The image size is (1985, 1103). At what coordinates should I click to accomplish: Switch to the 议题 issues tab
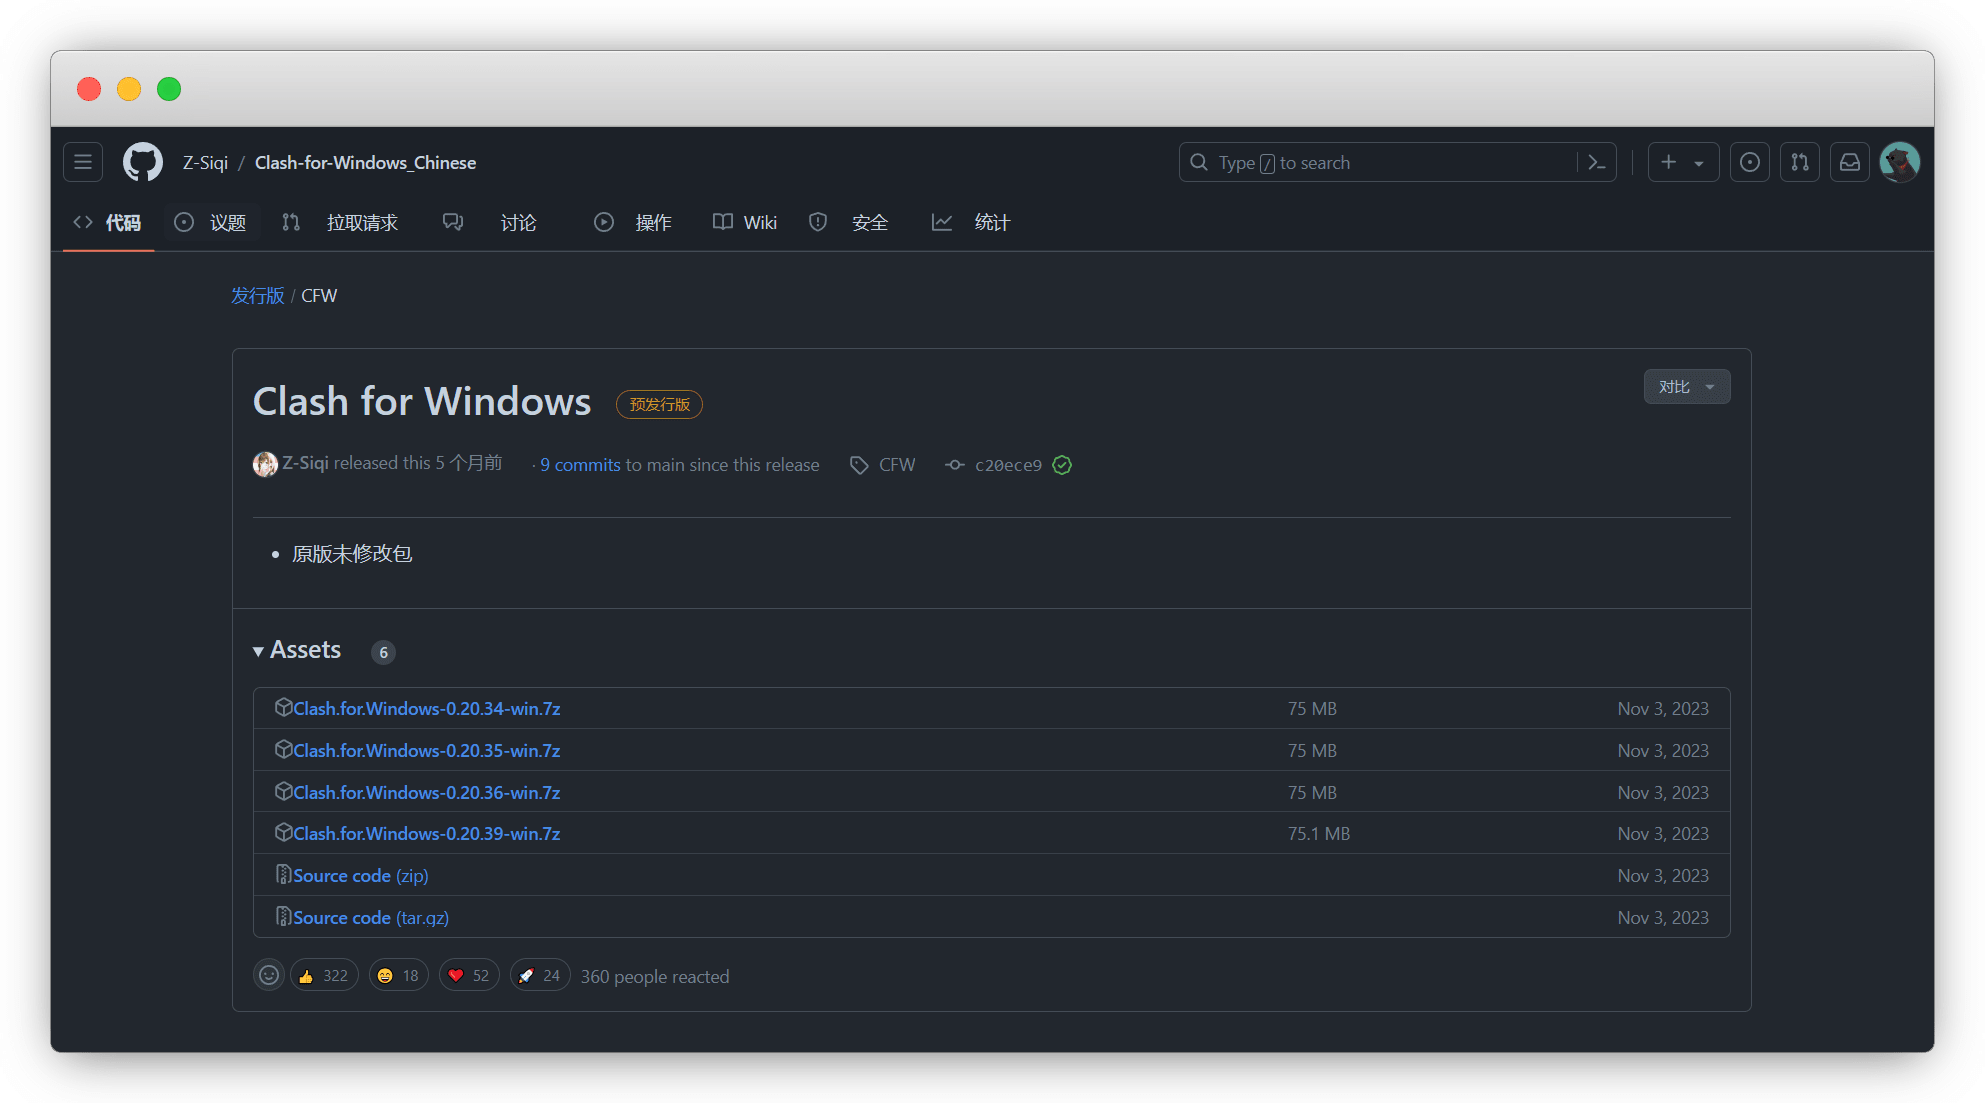(211, 222)
